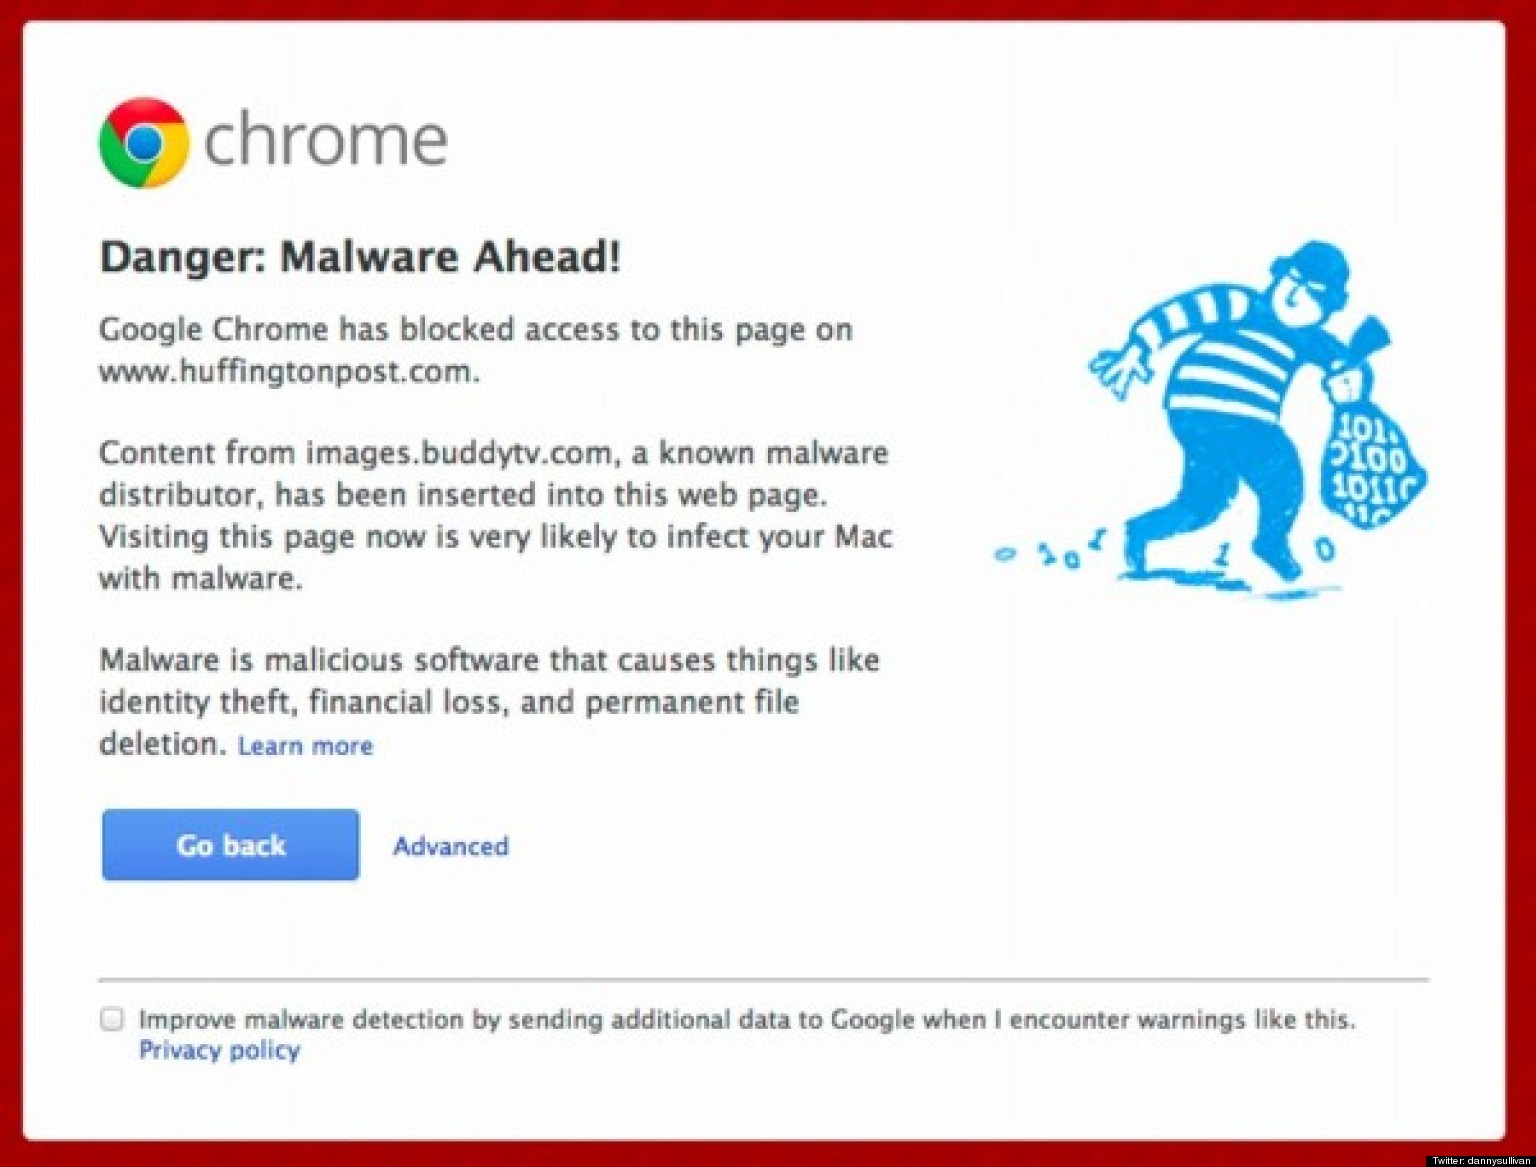Select the Danger: Malware Ahead! heading
Image resolution: width=1536 pixels, height=1167 pixels.
[360, 256]
